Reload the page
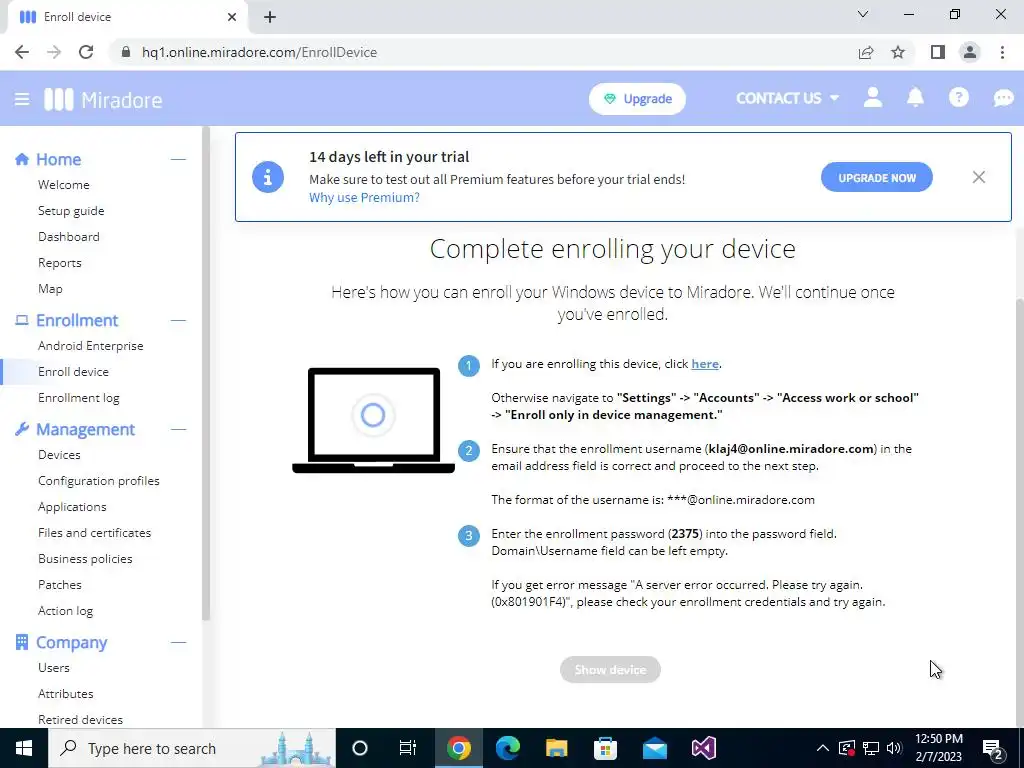Image resolution: width=1024 pixels, height=768 pixels. 86,52
